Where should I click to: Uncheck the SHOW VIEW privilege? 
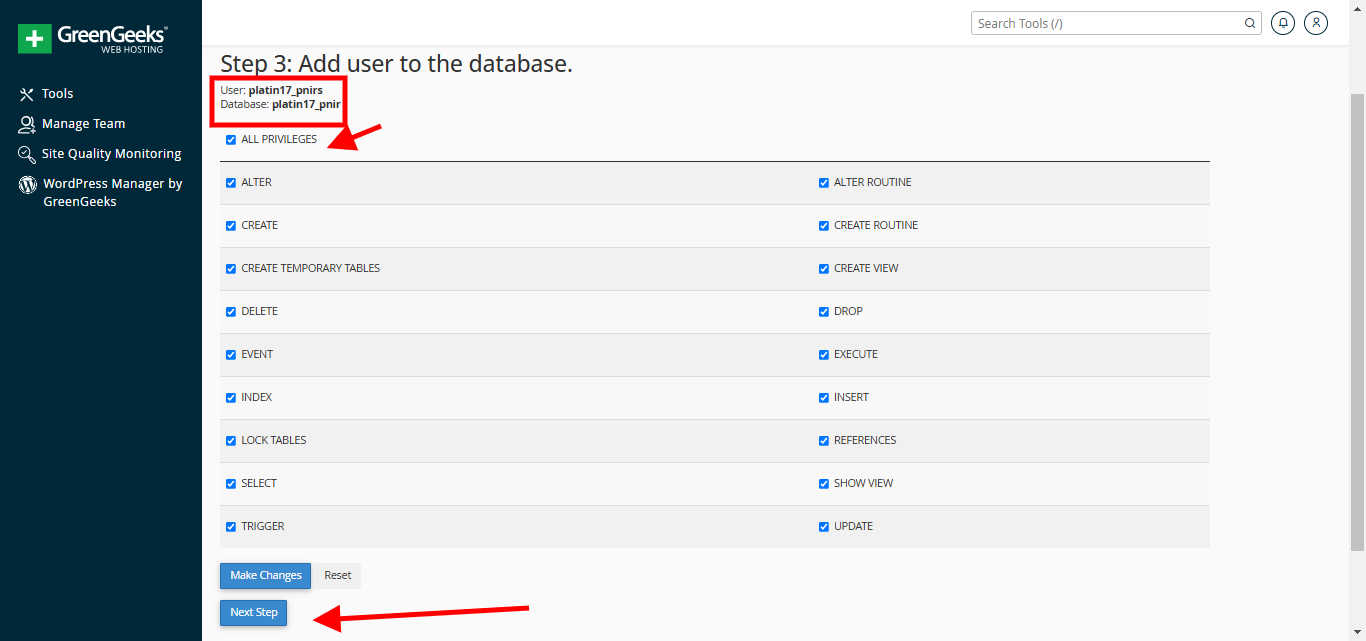pyautogui.click(x=824, y=484)
